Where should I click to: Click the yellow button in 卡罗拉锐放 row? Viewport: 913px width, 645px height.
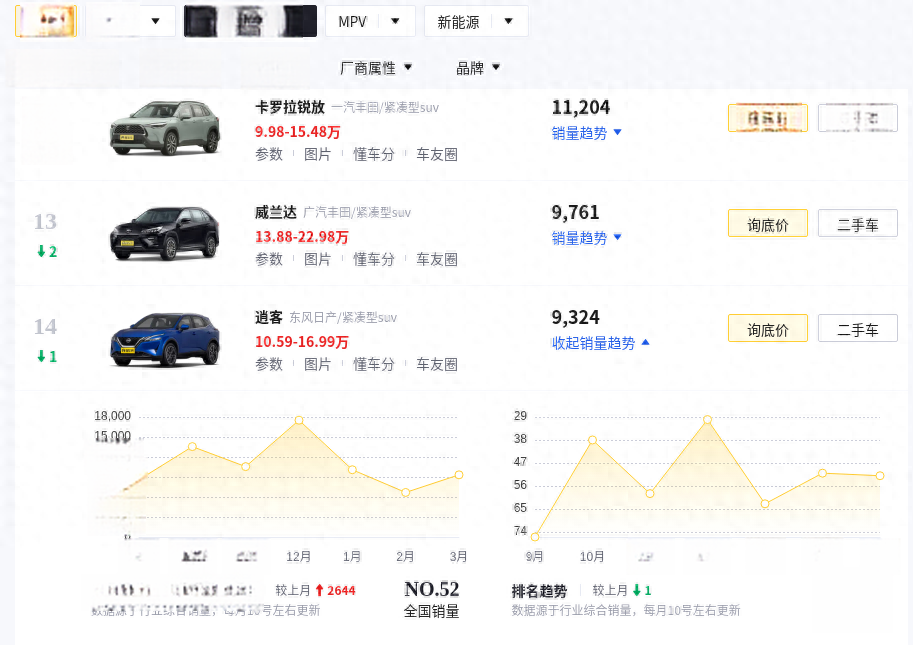(768, 118)
